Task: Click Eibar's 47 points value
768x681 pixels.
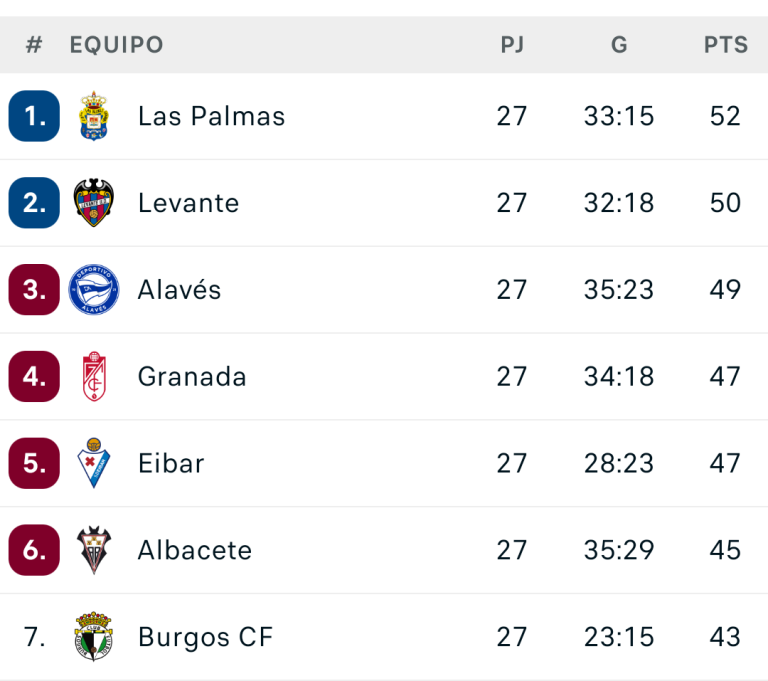Action: click(x=725, y=463)
